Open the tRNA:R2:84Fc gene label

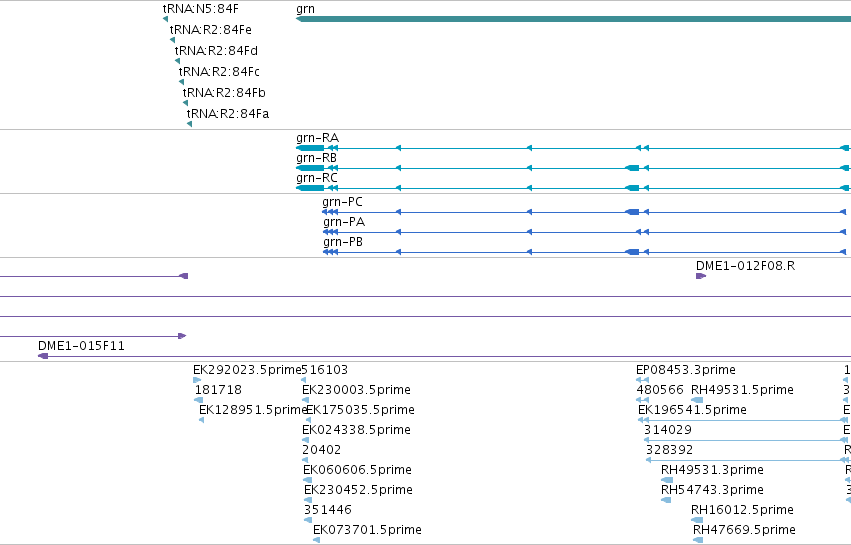point(219,72)
